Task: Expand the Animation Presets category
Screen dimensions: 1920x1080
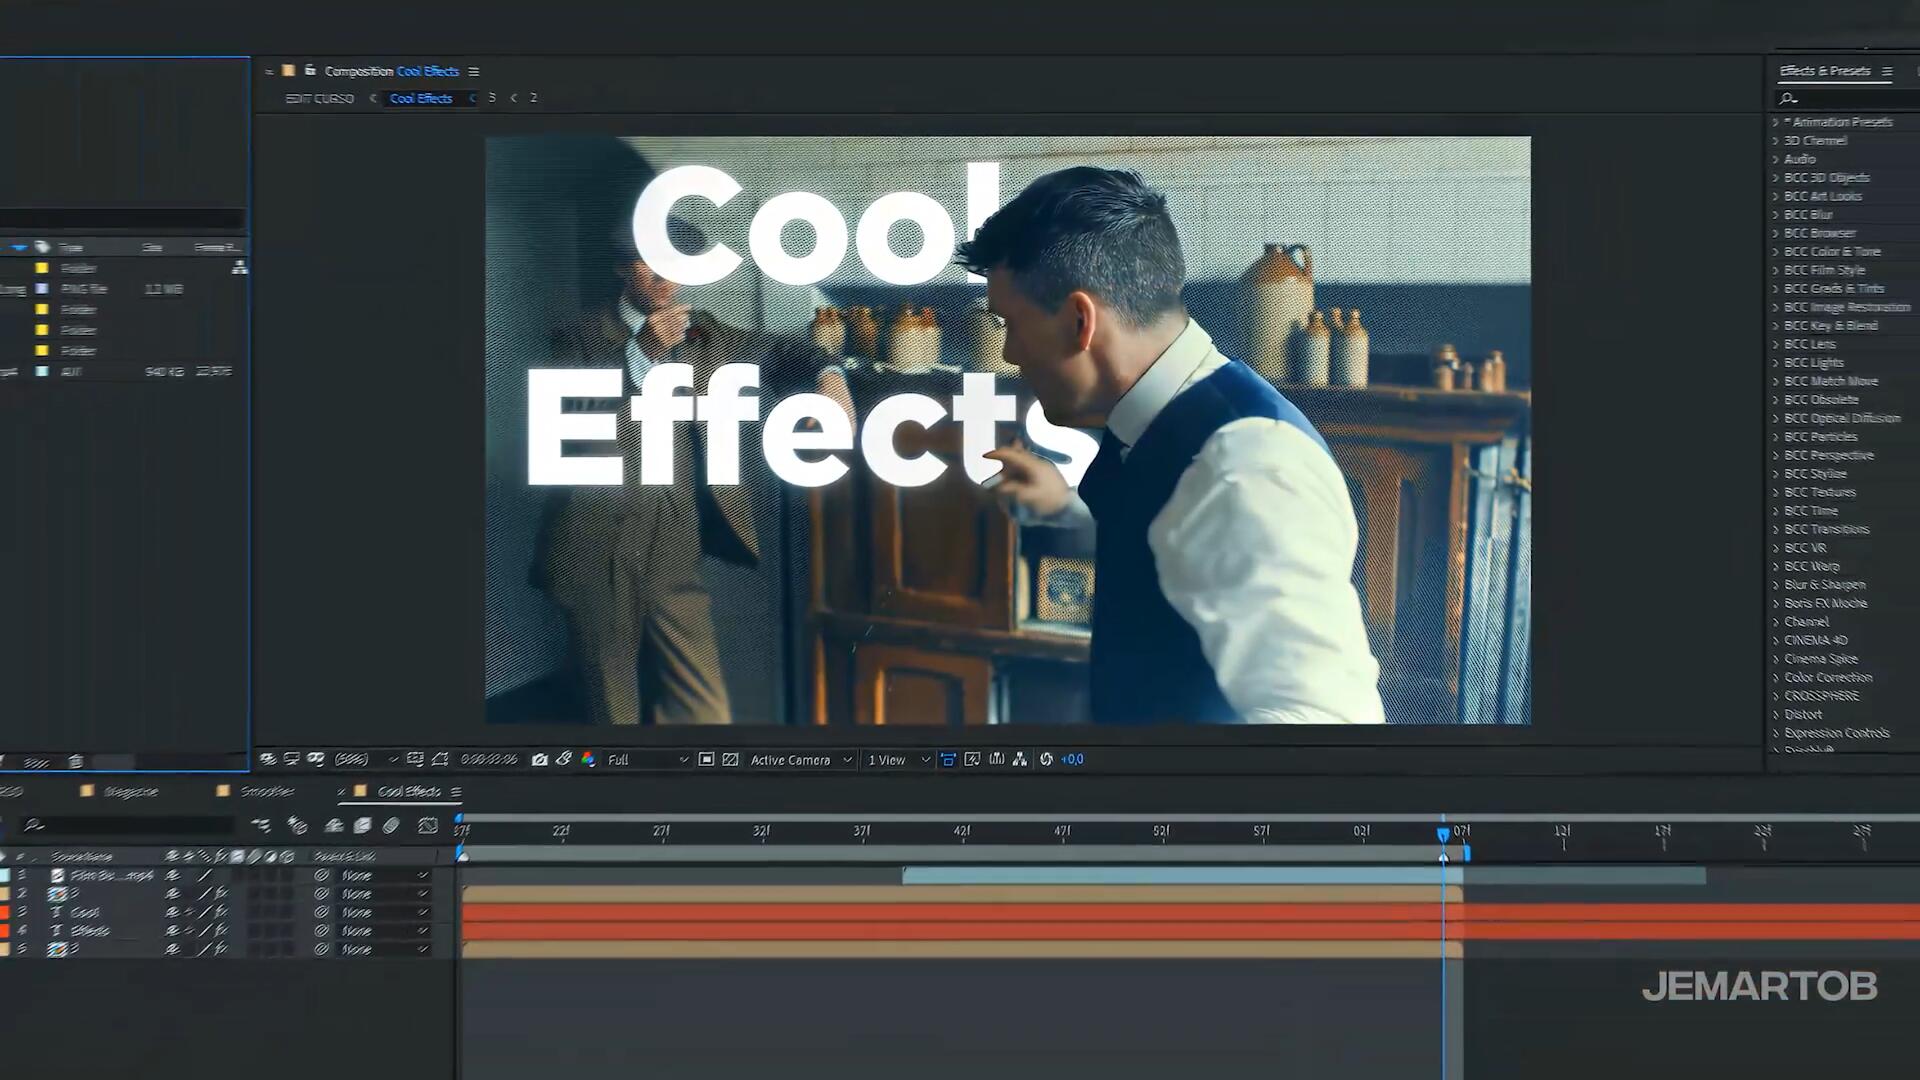Action: [1776, 122]
